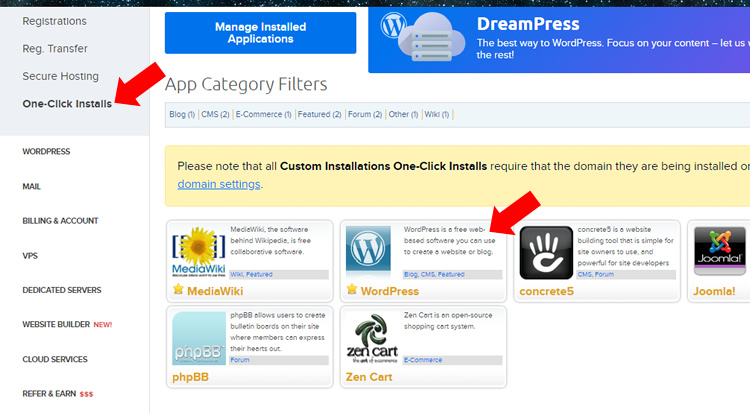Expand BILLING & ACCOUNT sidebar section
750x413 pixels.
point(60,221)
